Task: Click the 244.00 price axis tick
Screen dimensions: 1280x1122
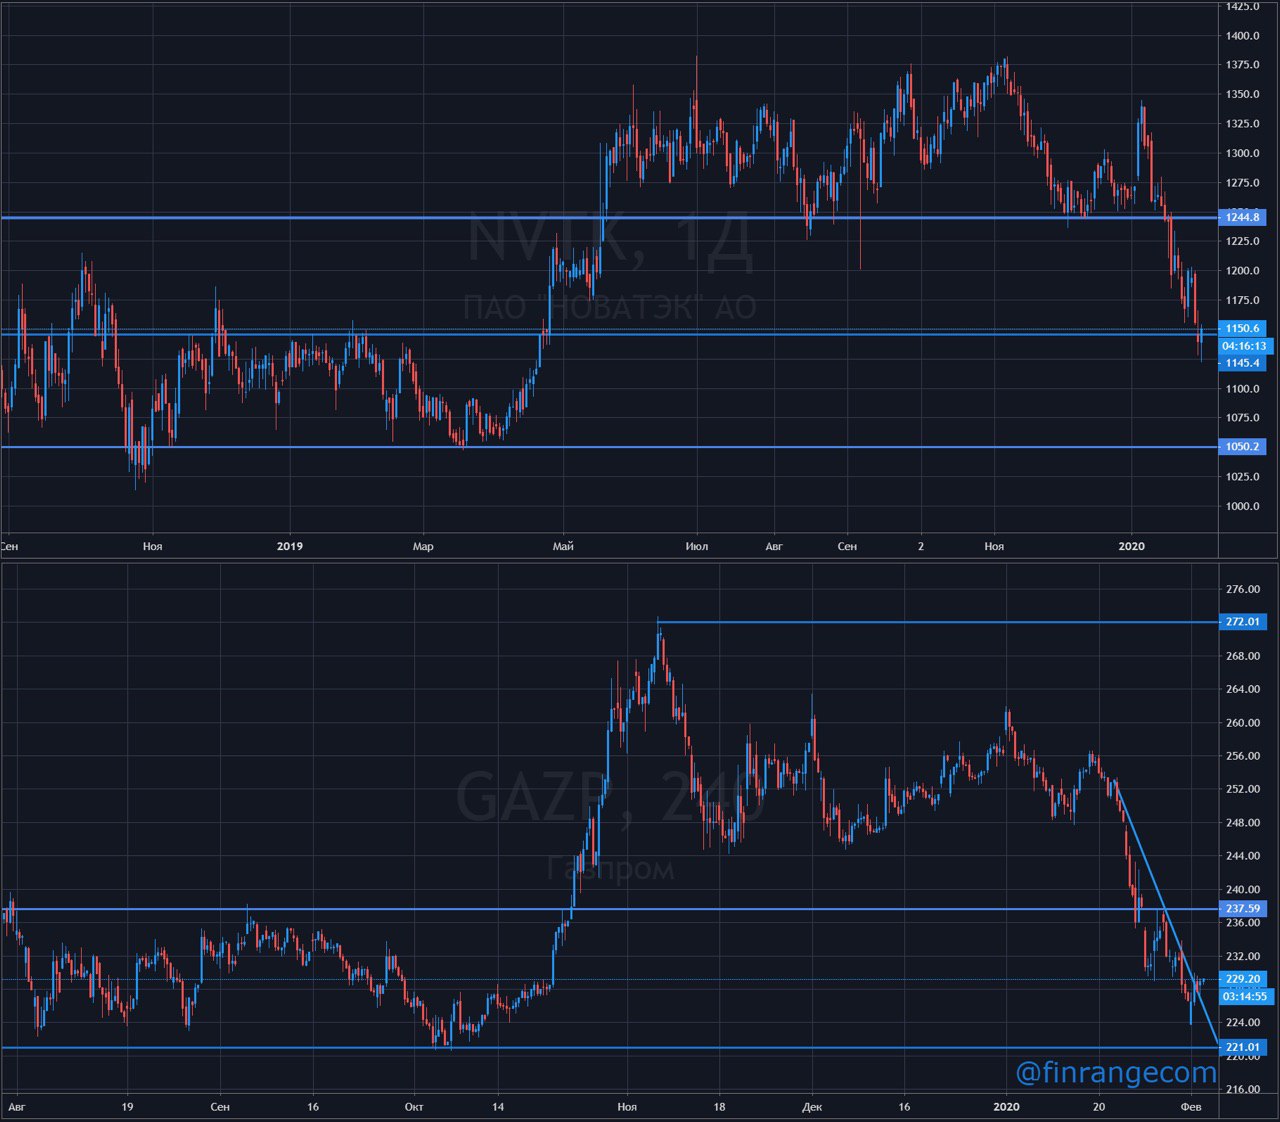Action: pyautogui.click(x=1243, y=857)
